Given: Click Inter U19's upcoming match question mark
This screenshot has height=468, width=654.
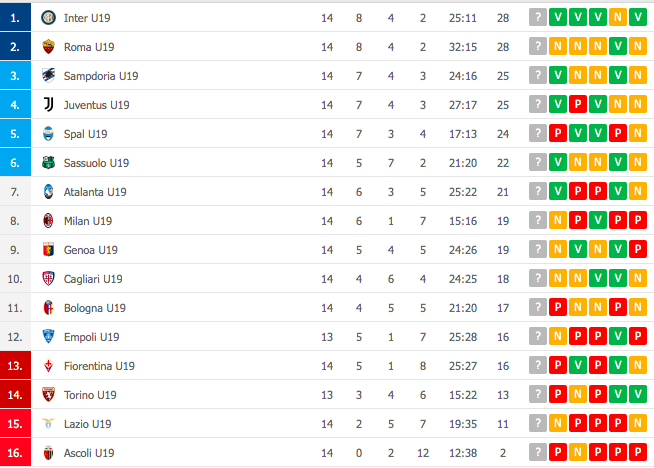Looking at the screenshot, I should [x=538, y=18].
